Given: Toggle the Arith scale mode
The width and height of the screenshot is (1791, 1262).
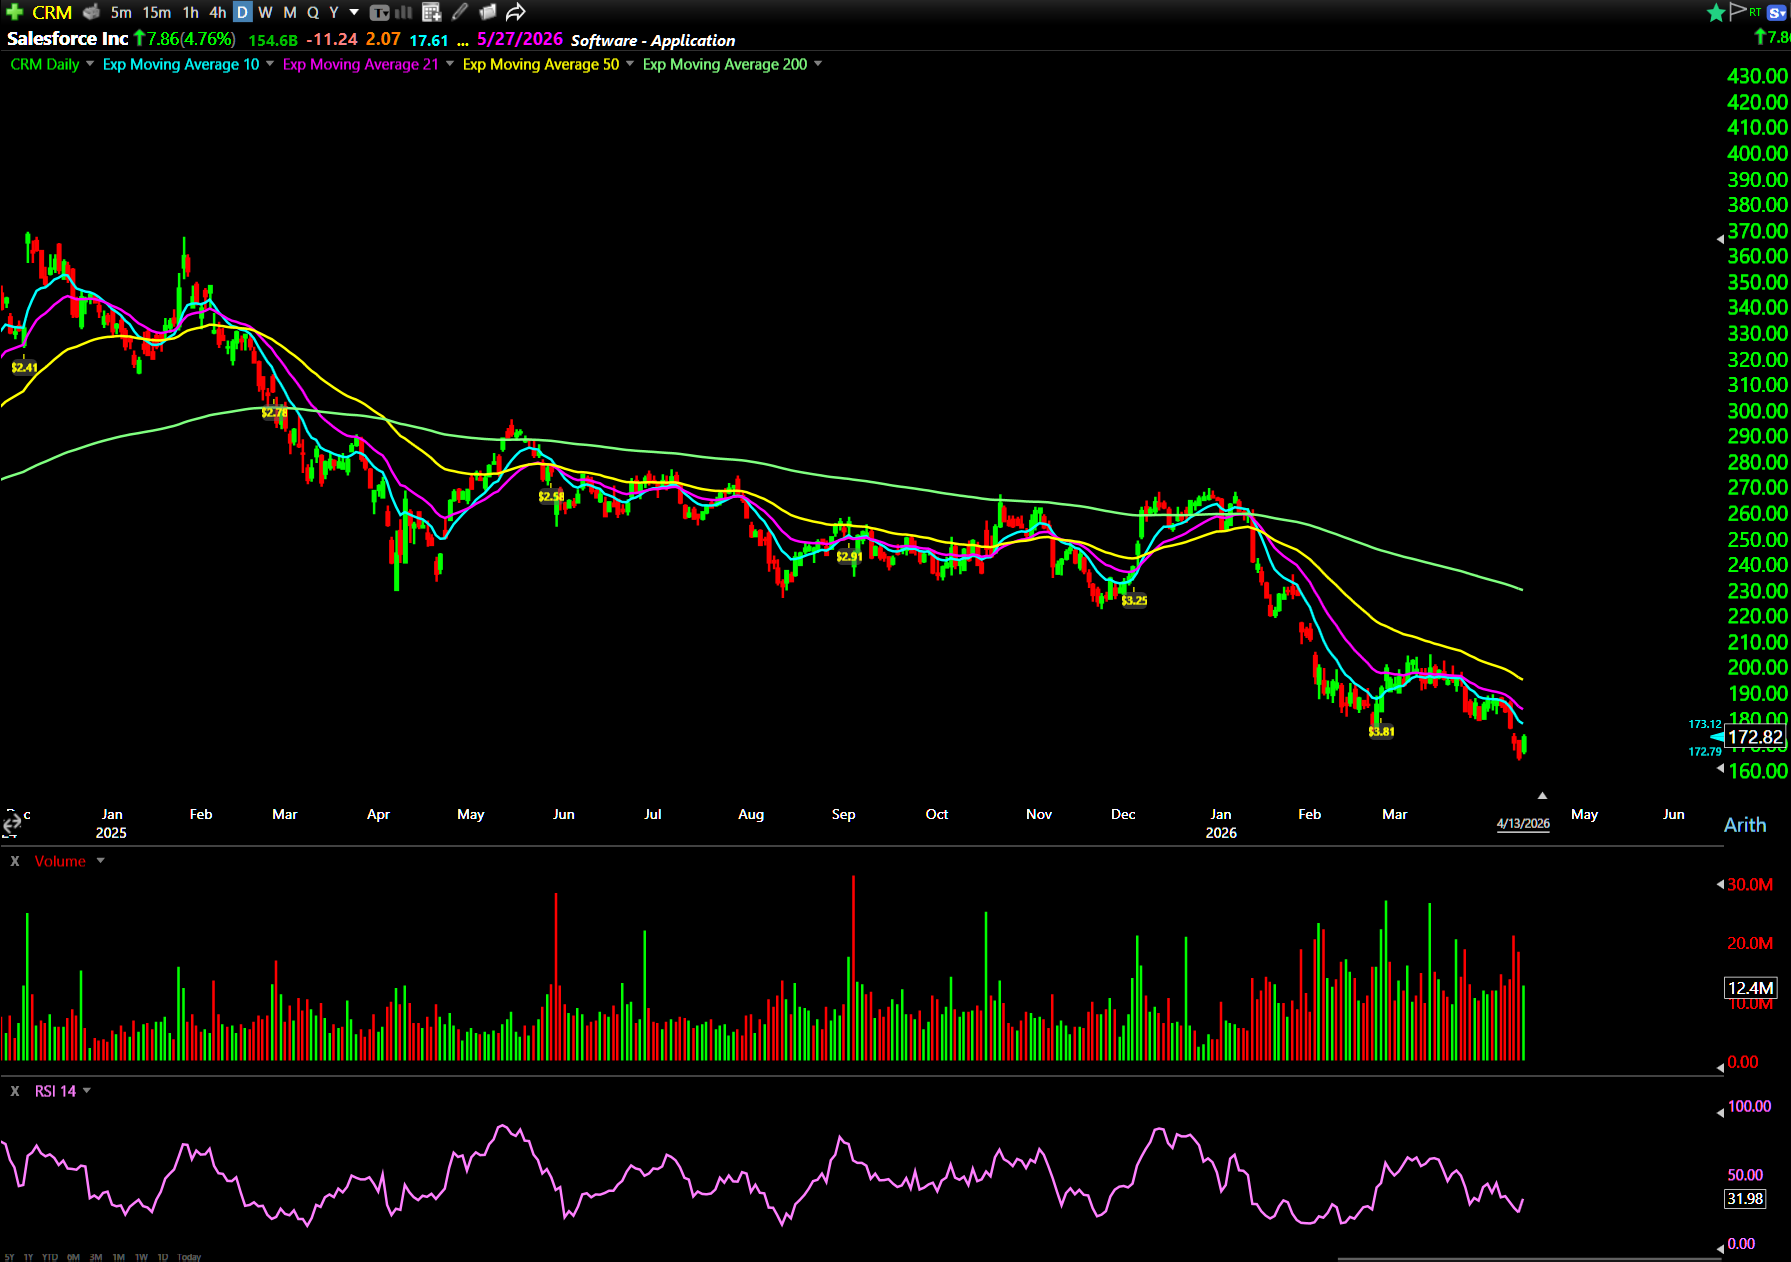Looking at the screenshot, I should tap(1745, 825).
